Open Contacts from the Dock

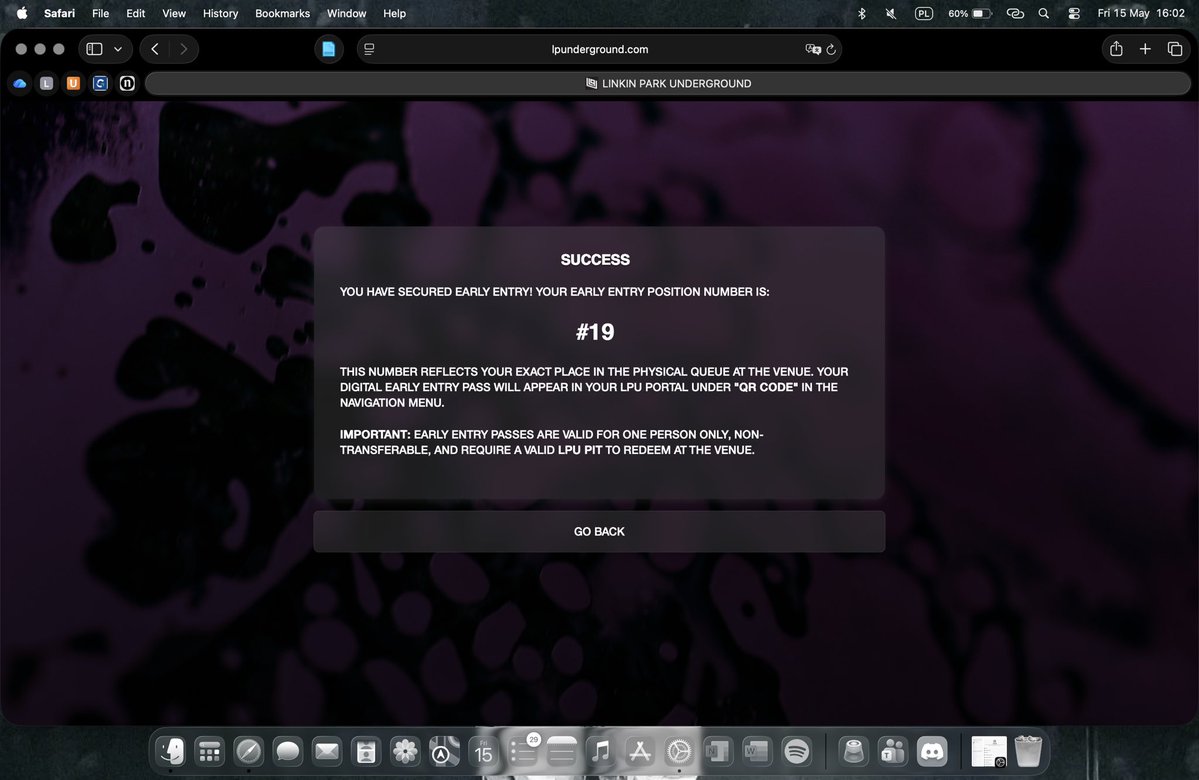tap(366, 752)
